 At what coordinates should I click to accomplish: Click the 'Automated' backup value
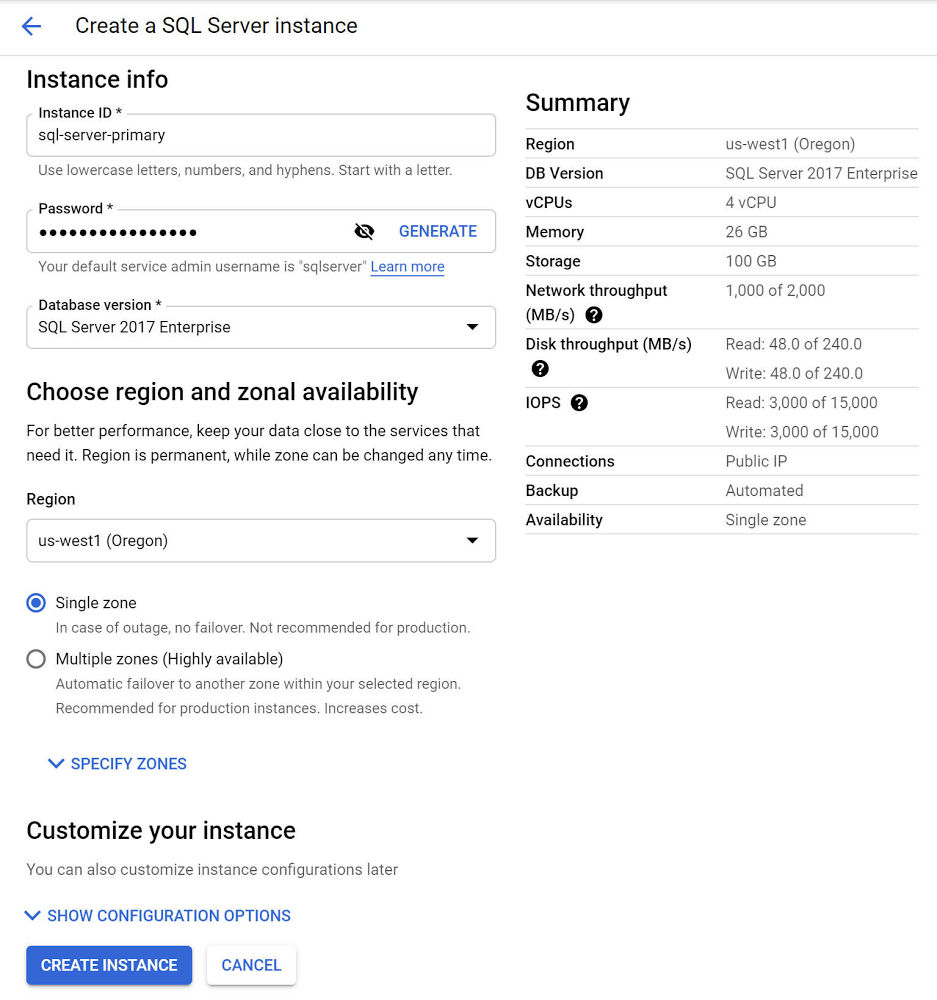click(764, 491)
